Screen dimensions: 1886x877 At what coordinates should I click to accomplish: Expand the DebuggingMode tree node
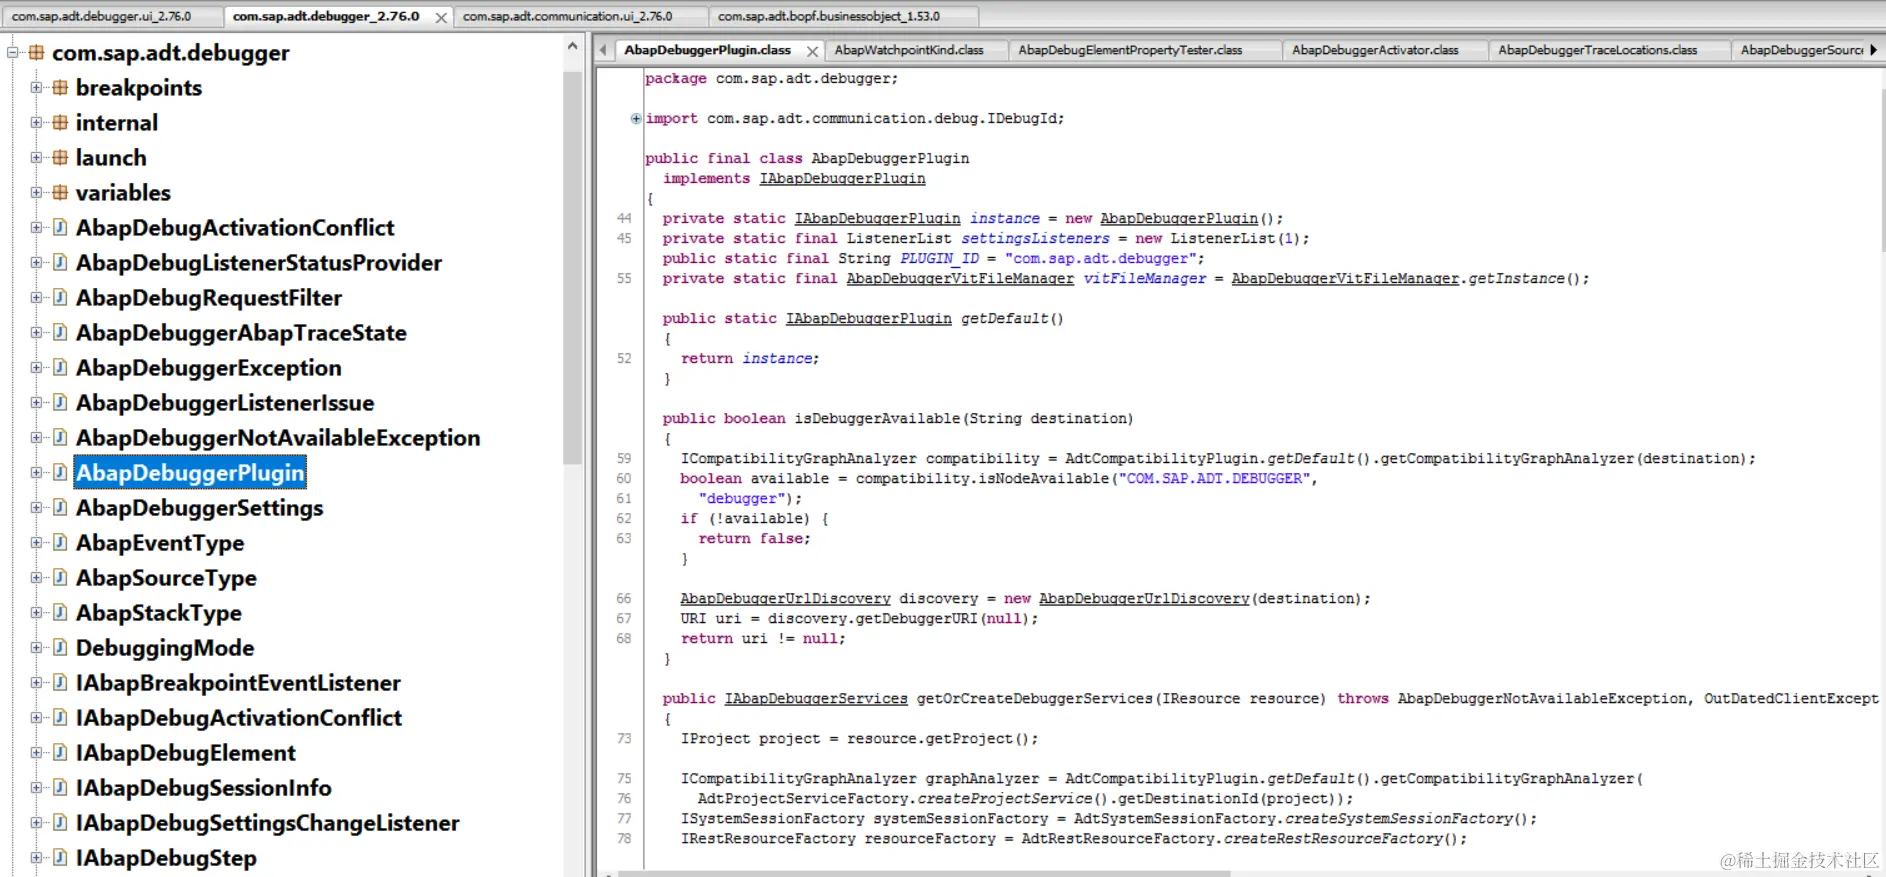(x=36, y=648)
